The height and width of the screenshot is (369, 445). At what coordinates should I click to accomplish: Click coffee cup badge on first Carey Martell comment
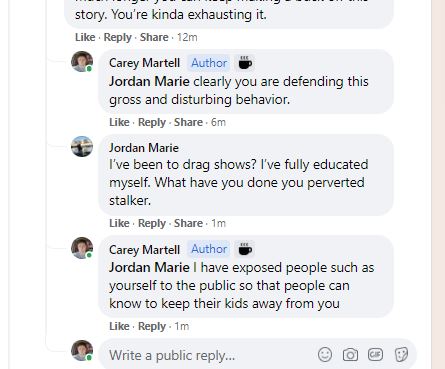click(245, 63)
